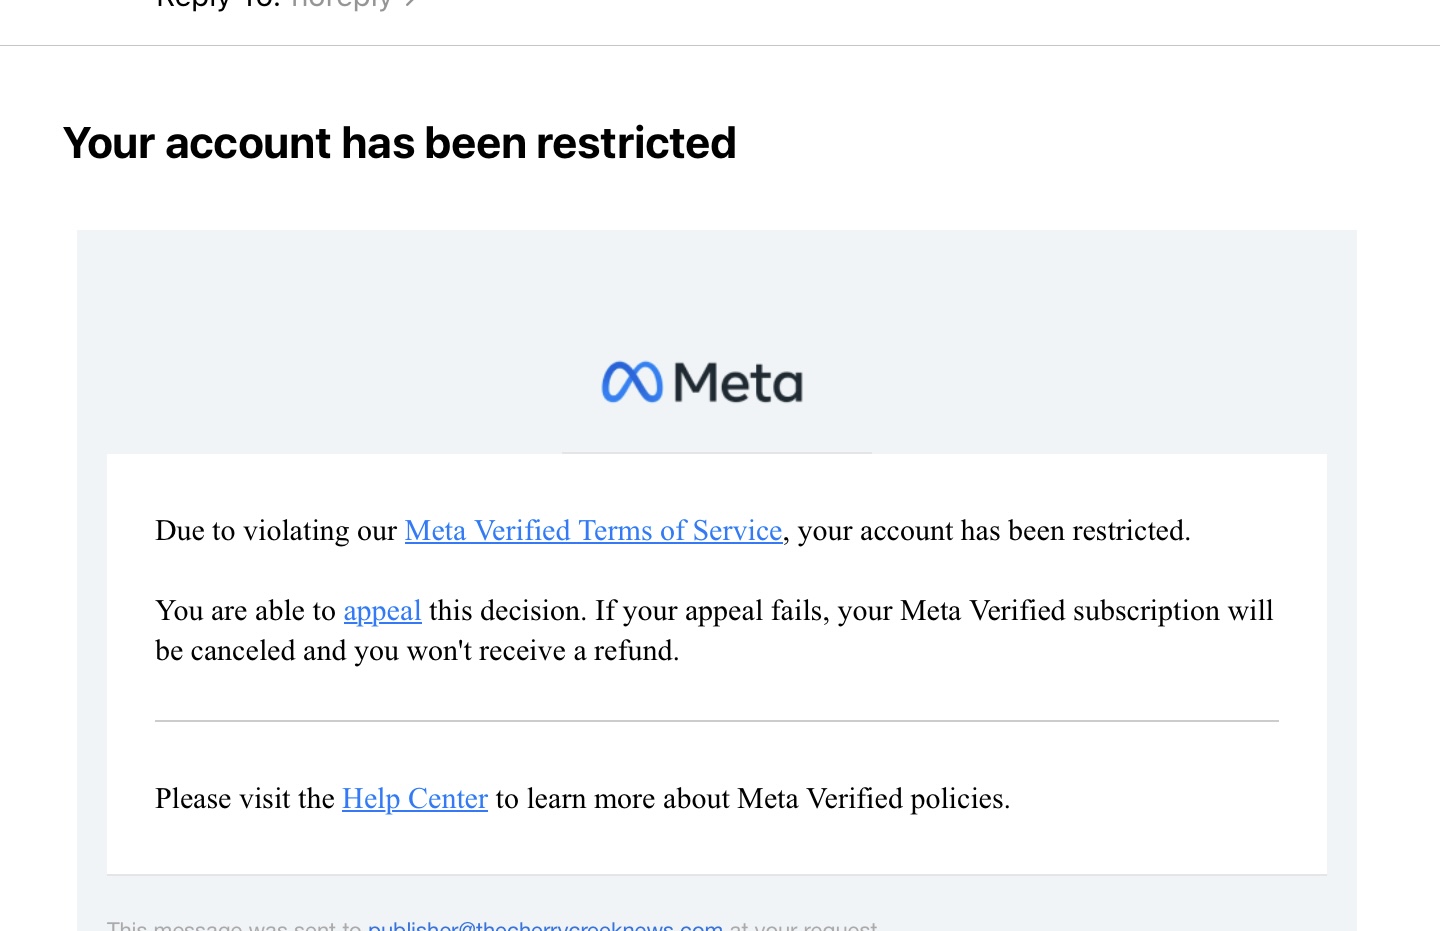
Task: Click 'your account has been restricted.' body sentence
Action: 994,530
